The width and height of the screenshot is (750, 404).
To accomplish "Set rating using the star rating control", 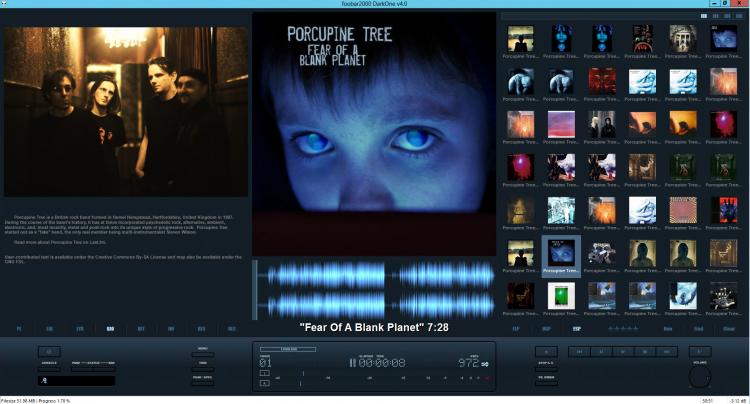I will (623, 329).
